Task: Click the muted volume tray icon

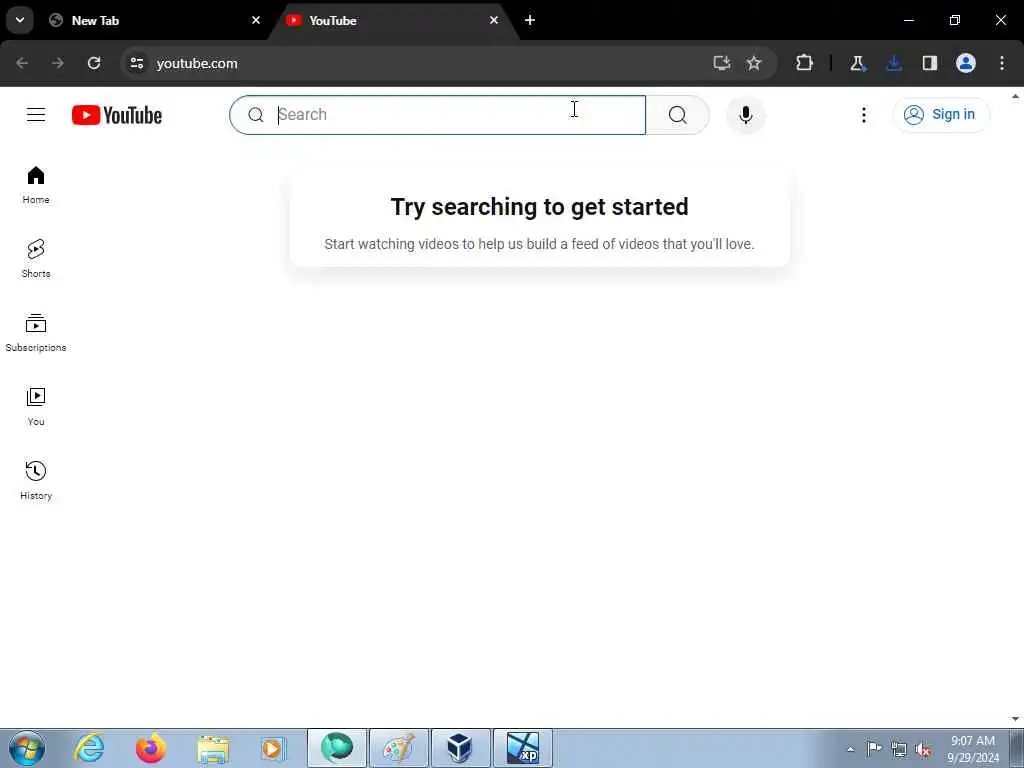Action: coord(923,749)
